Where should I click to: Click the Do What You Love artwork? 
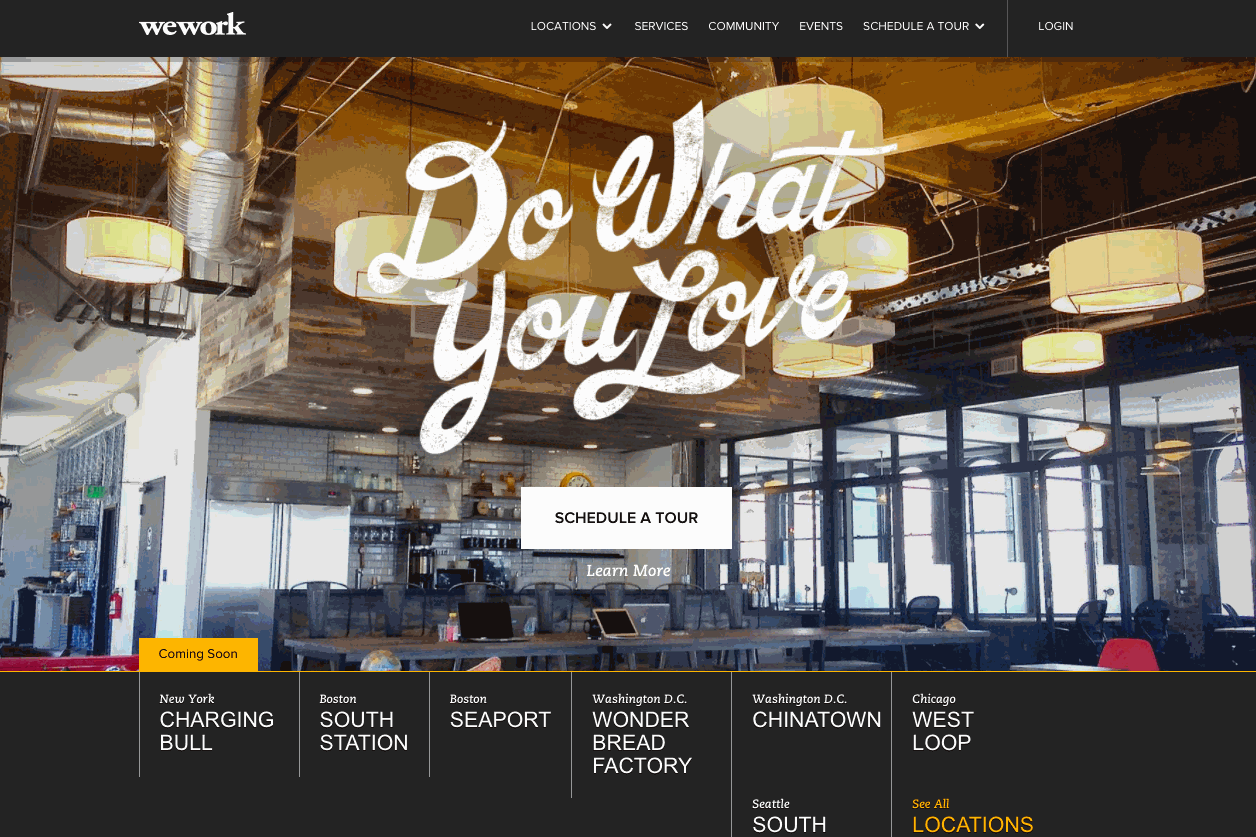coord(631,281)
